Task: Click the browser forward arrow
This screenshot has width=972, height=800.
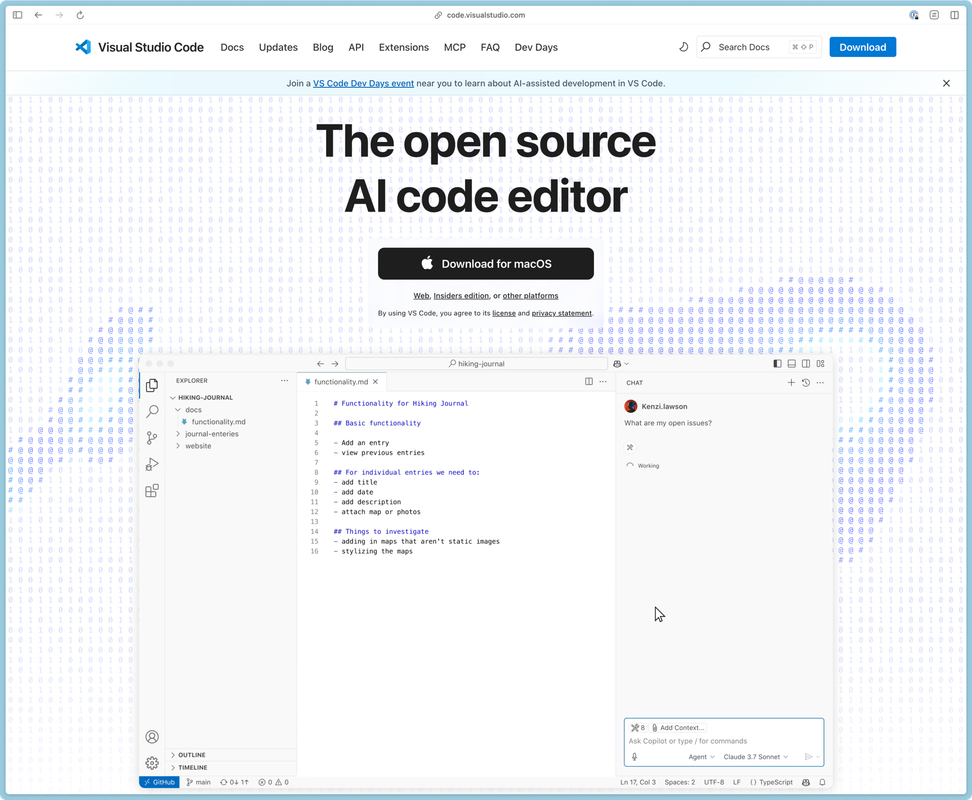Action: (59, 15)
